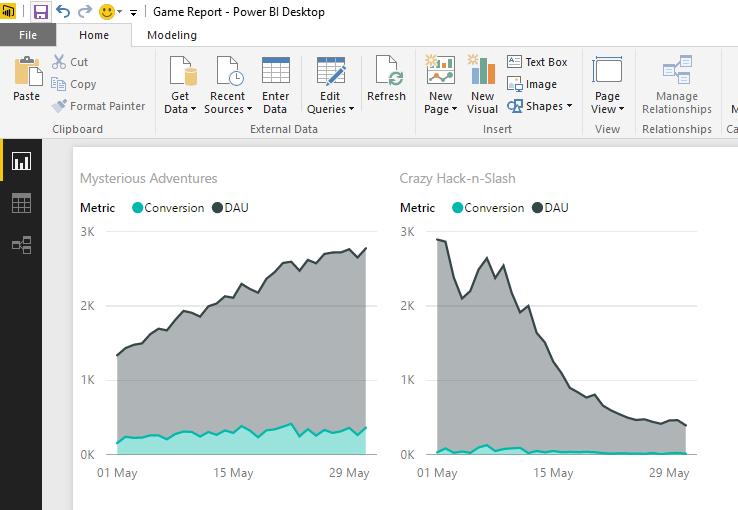Switch to Relationships view in sidebar

click(22, 245)
